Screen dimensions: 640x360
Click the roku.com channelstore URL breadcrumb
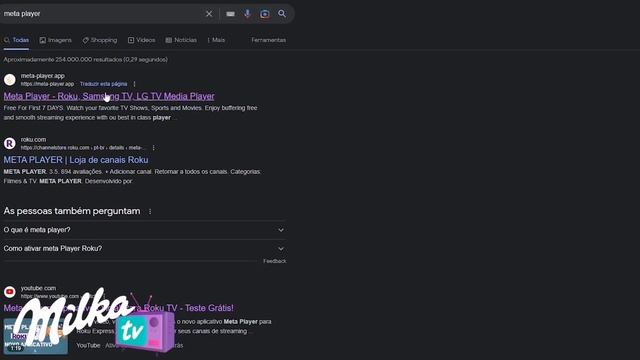(x=82, y=148)
